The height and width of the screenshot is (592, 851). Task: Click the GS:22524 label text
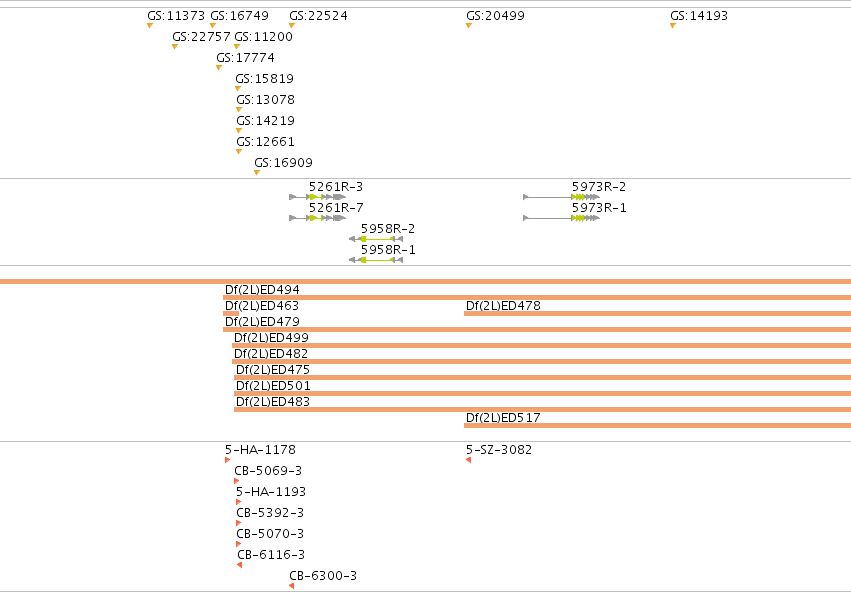pyautogui.click(x=319, y=16)
